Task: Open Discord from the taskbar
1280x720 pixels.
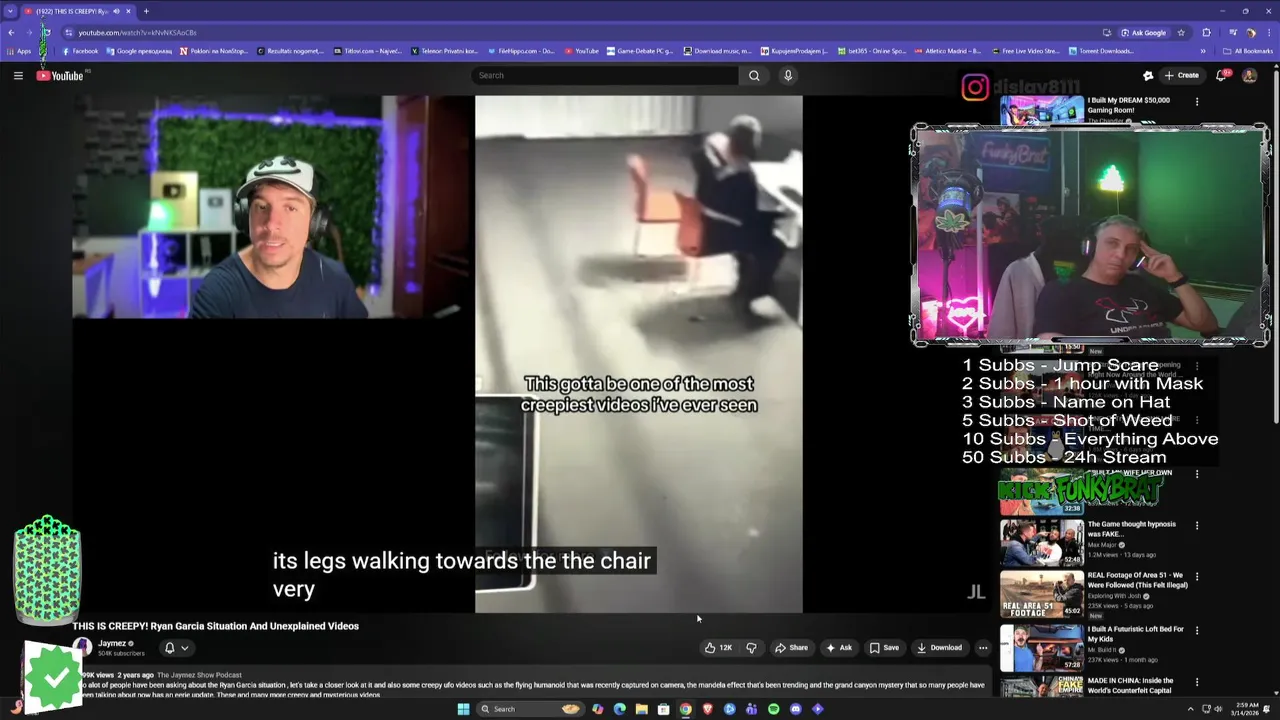Action: click(x=796, y=709)
